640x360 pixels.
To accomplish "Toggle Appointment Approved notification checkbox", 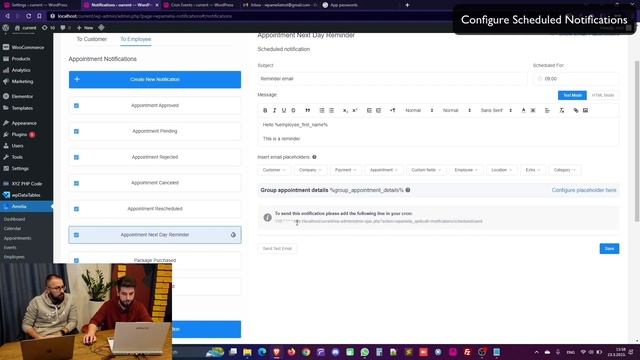I will click(76, 105).
